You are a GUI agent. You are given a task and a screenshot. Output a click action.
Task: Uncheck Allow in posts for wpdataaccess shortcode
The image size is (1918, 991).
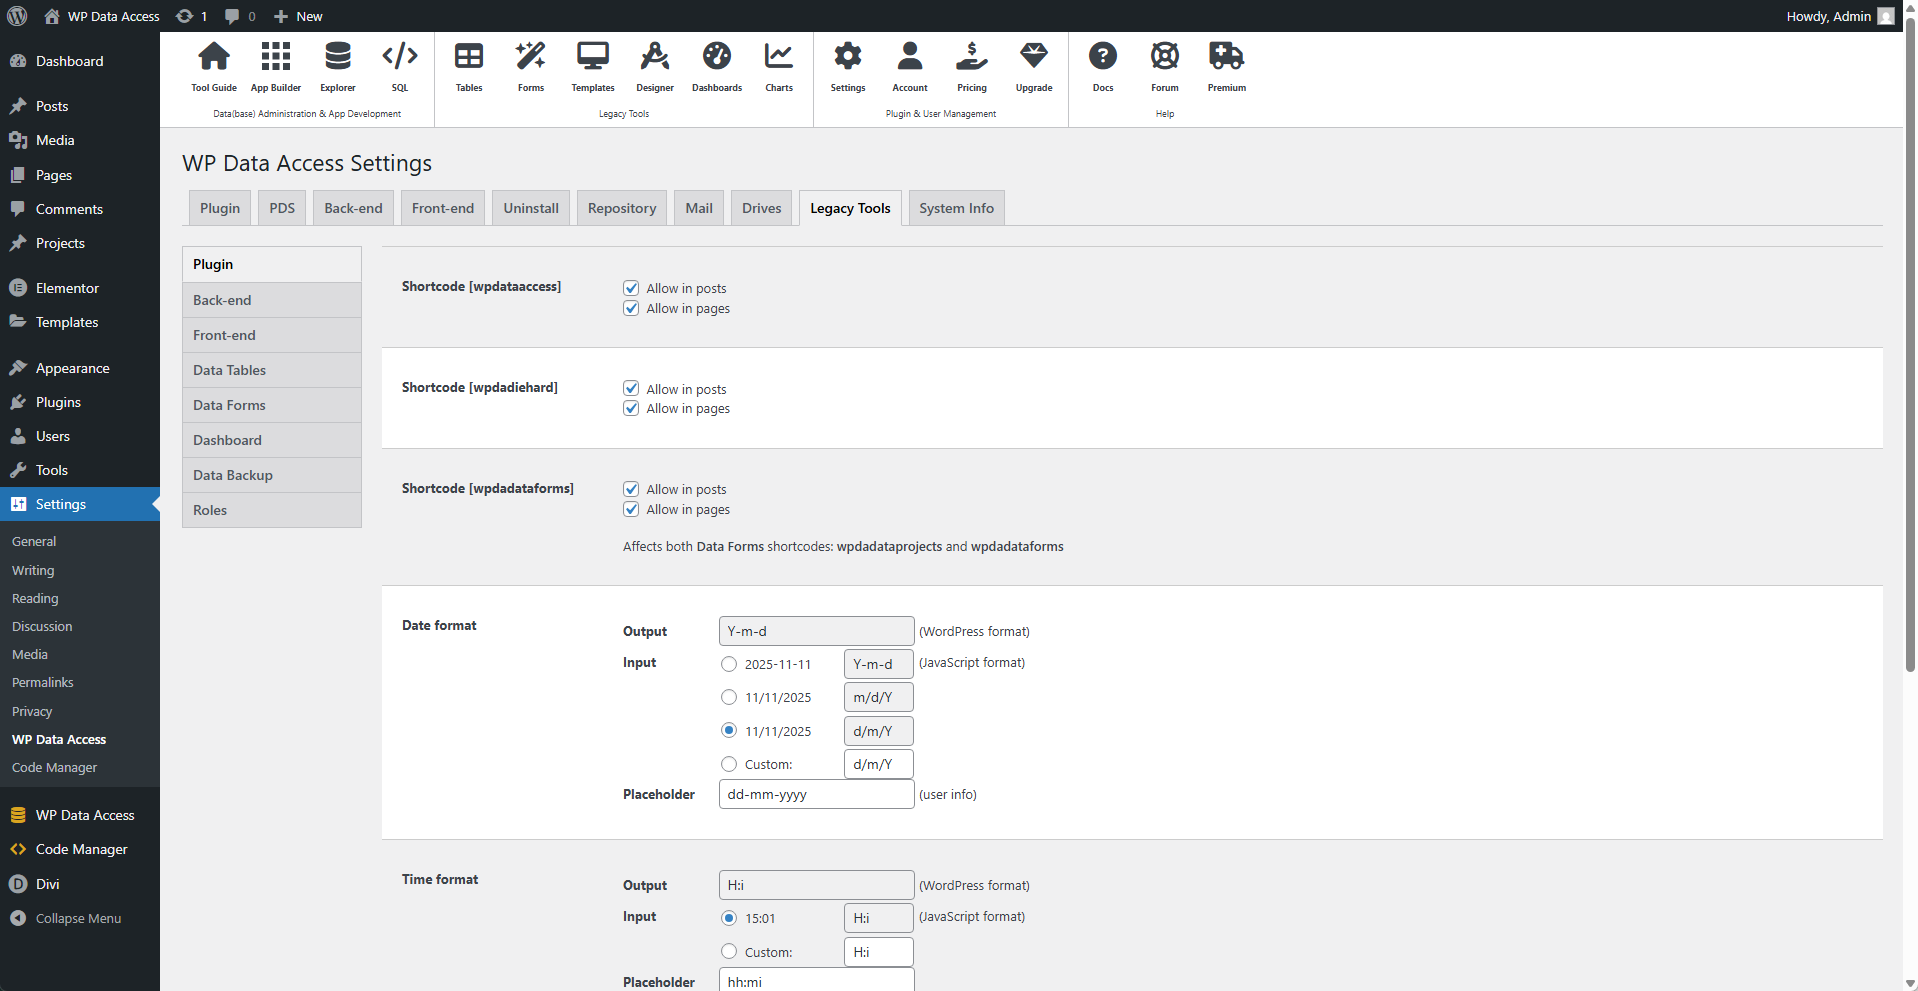[630, 287]
